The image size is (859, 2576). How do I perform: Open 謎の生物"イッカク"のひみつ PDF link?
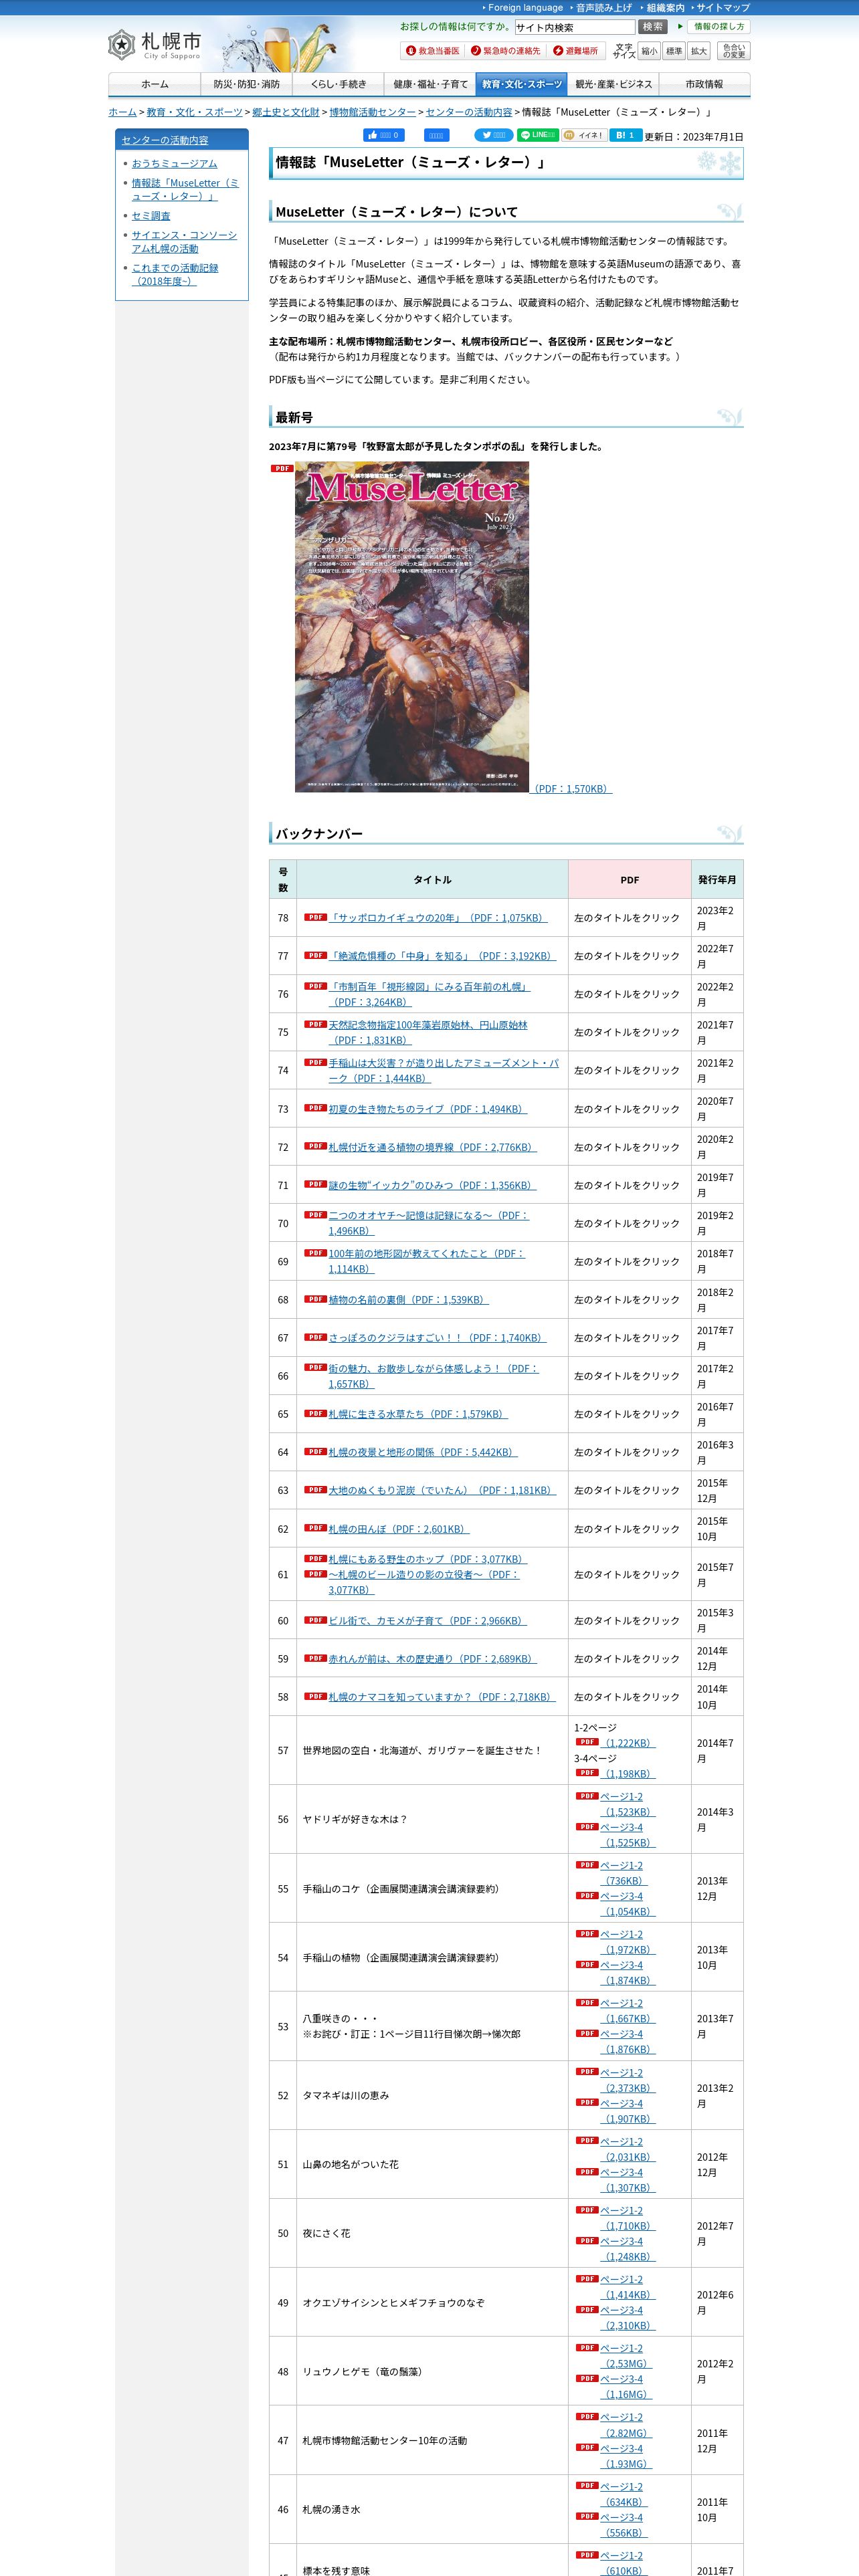[x=432, y=1185]
